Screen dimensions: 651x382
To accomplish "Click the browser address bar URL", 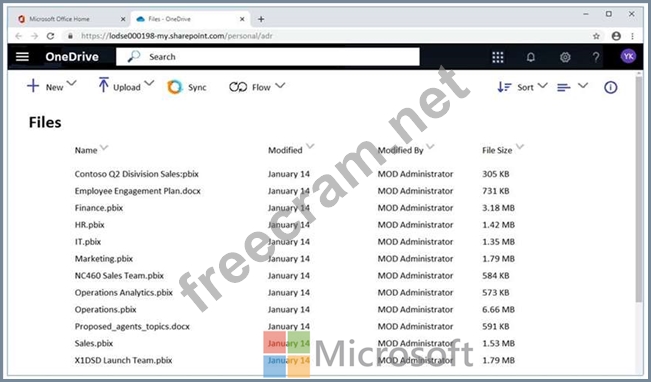I will point(177,36).
